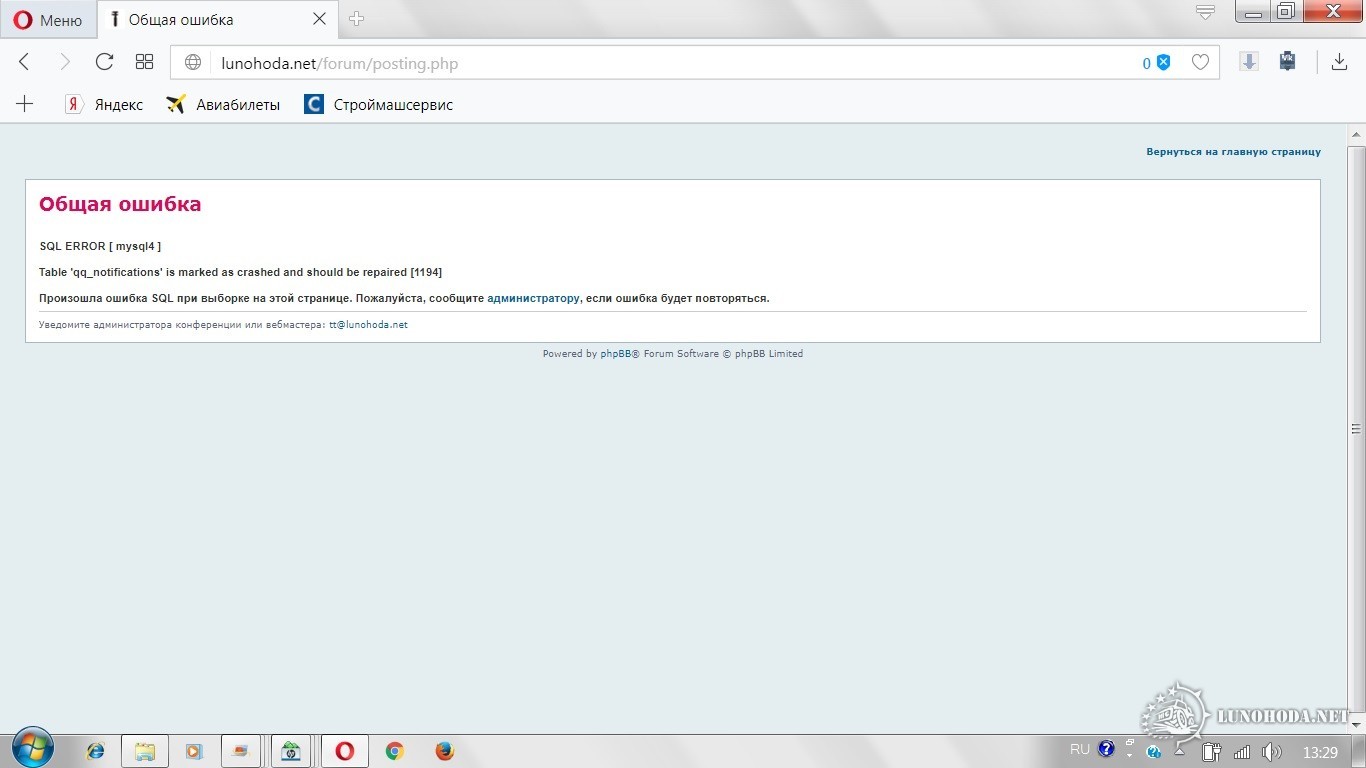The height and width of the screenshot is (768, 1366).
Task: Open the Opera Меню button
Action: coord(48,19)
